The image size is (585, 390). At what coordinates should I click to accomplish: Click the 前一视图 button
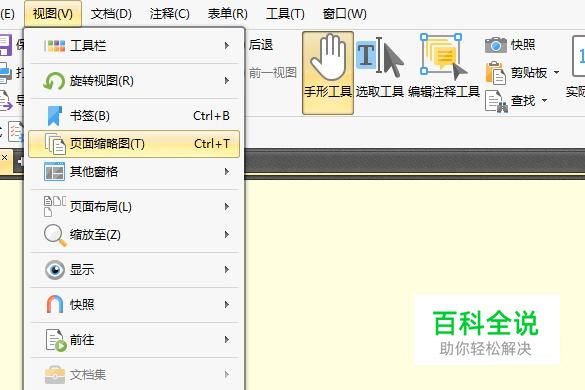tap(273, 73)
